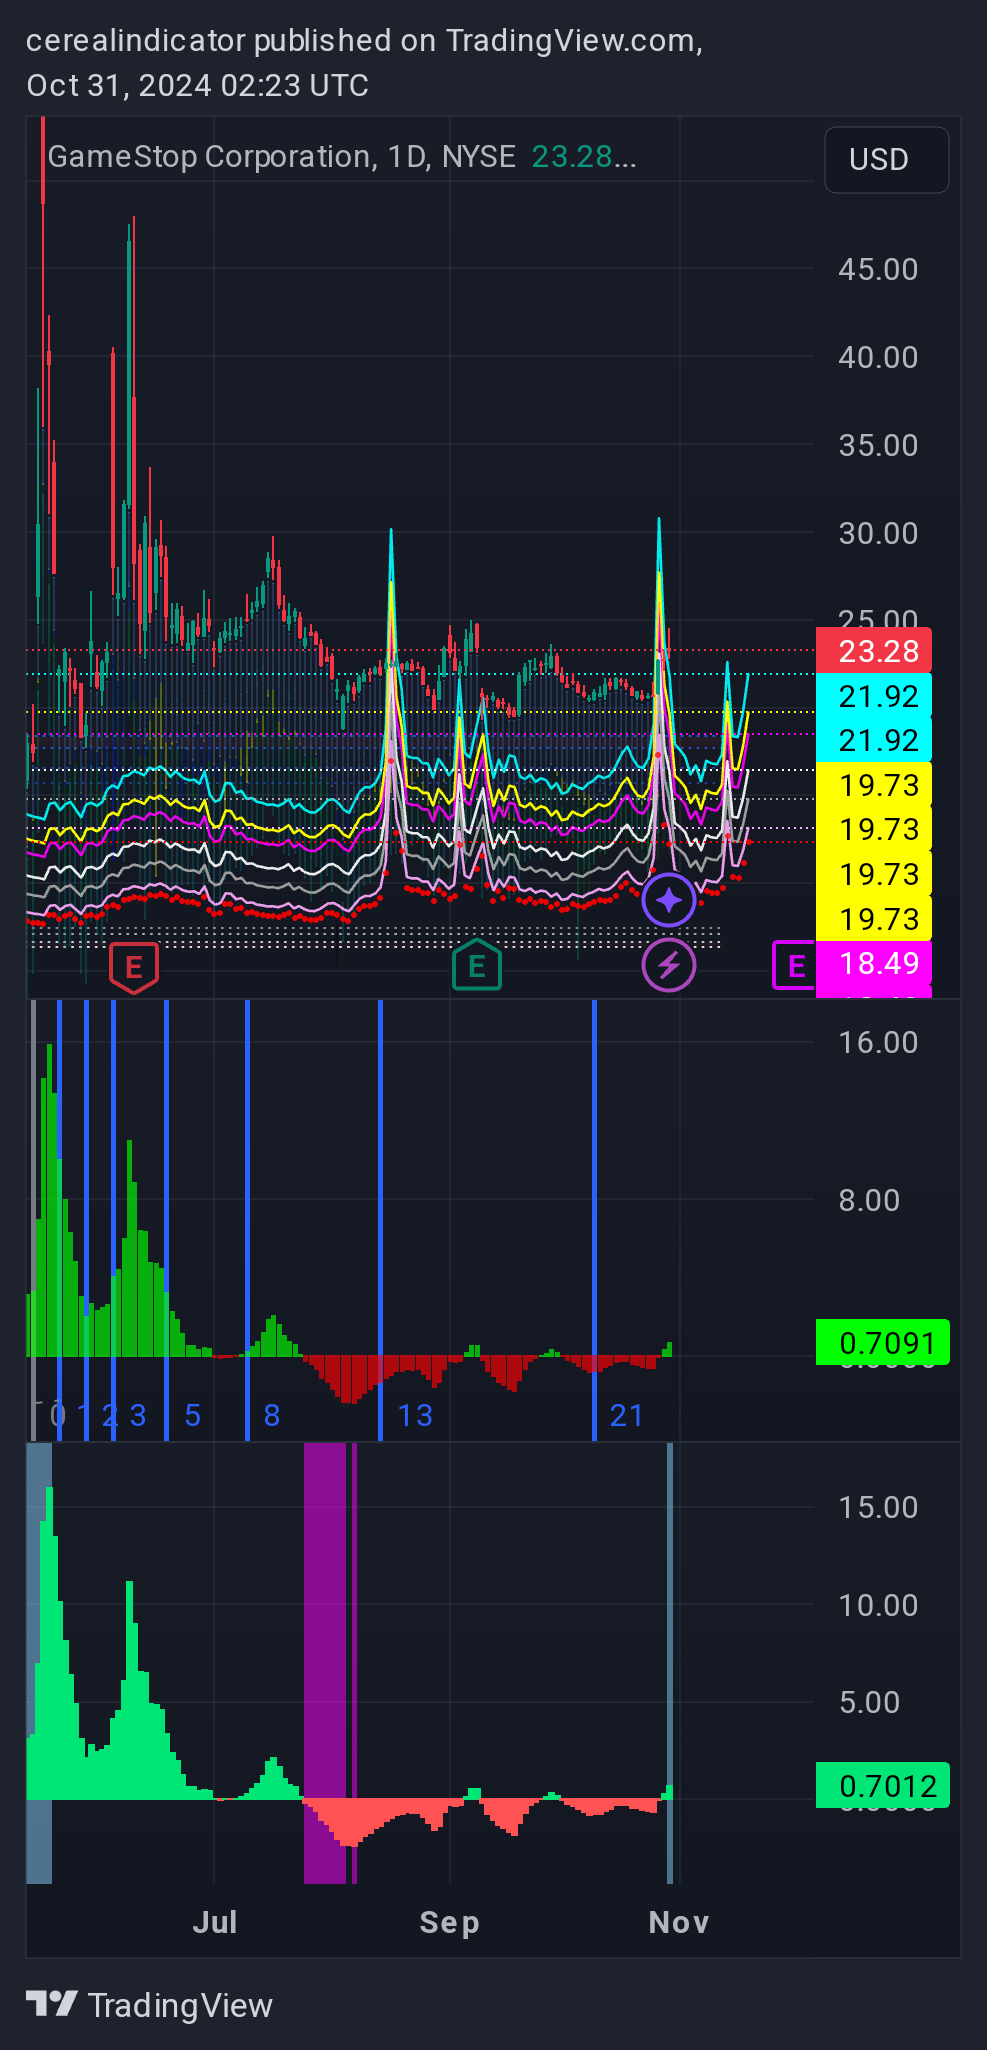Click the cerealindicator published on TradingView.com header
The height and width of the screenshot is (2050, 987).
pyautogui.click(x=364, y=41)
